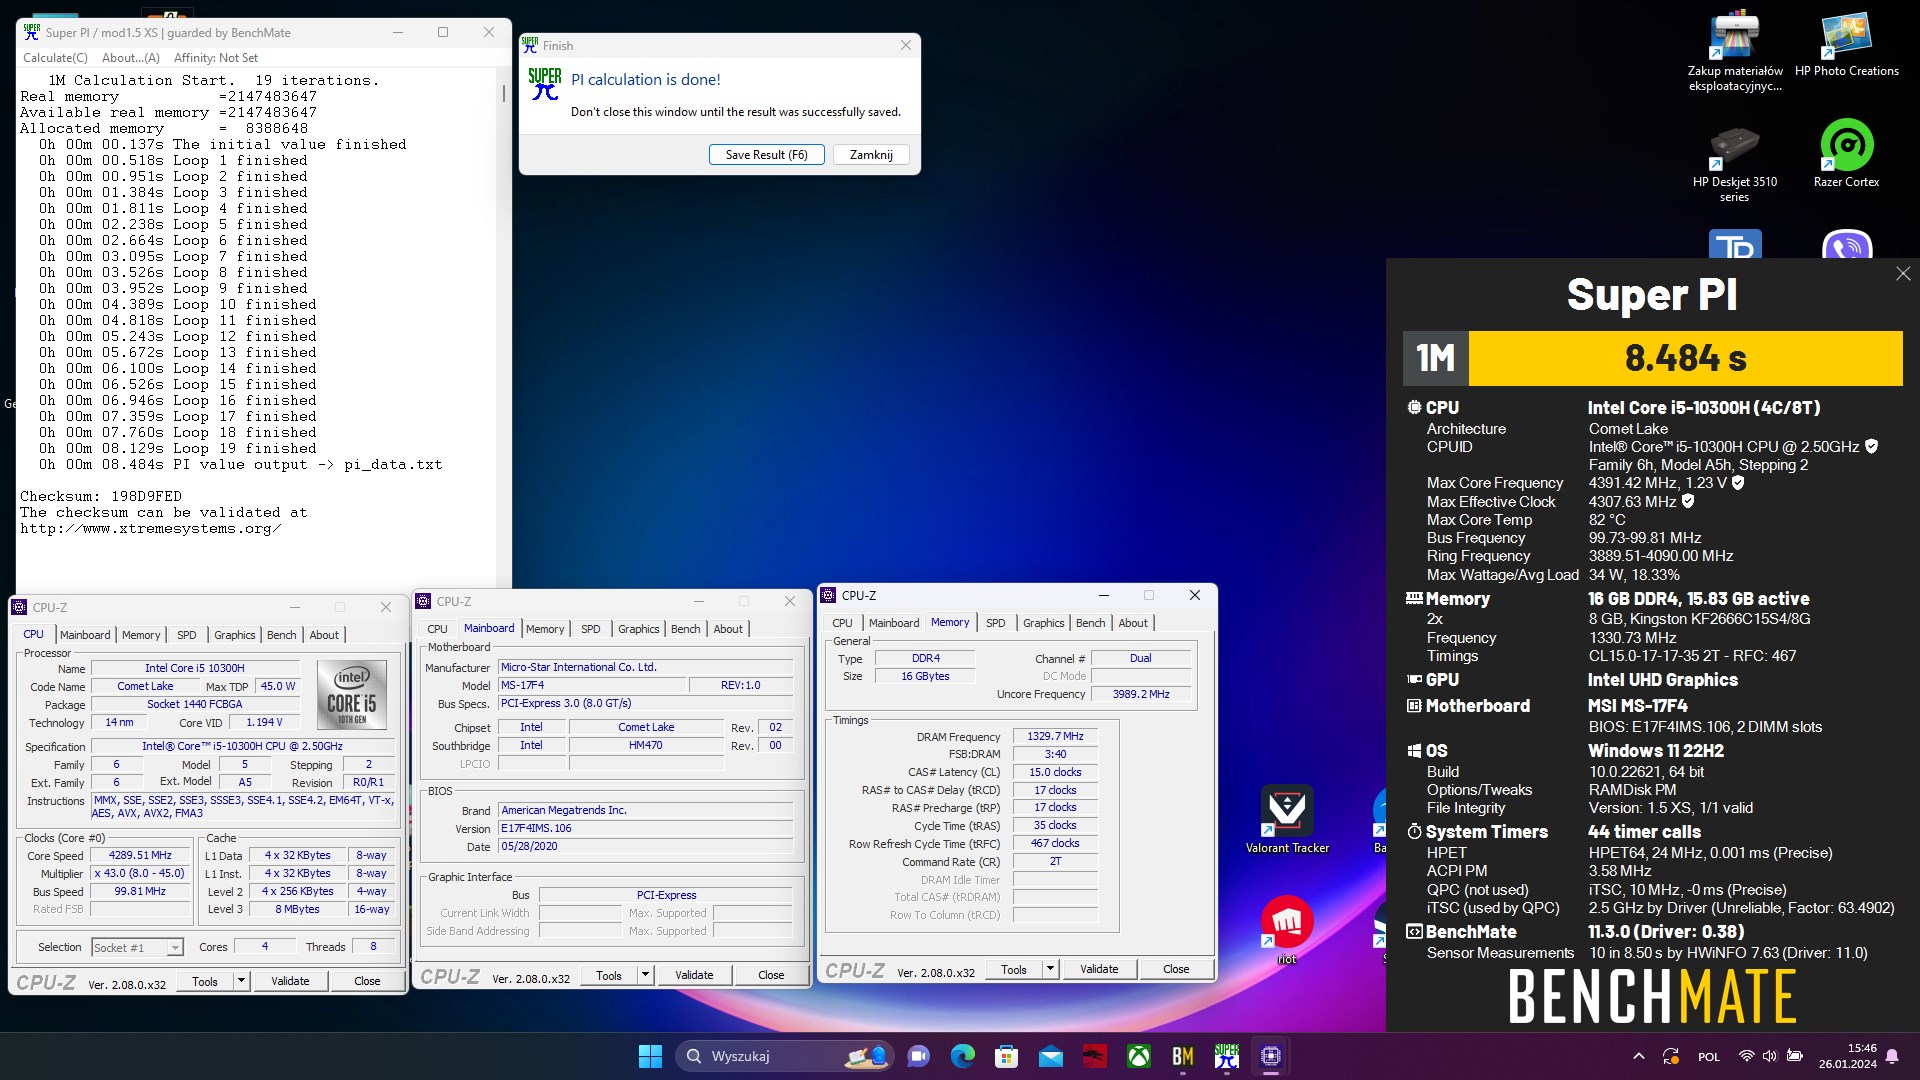Switch to About tab in the CPU-Z Memory window
This screenshot has width=1920, height=1080.
pos(1133,623)
